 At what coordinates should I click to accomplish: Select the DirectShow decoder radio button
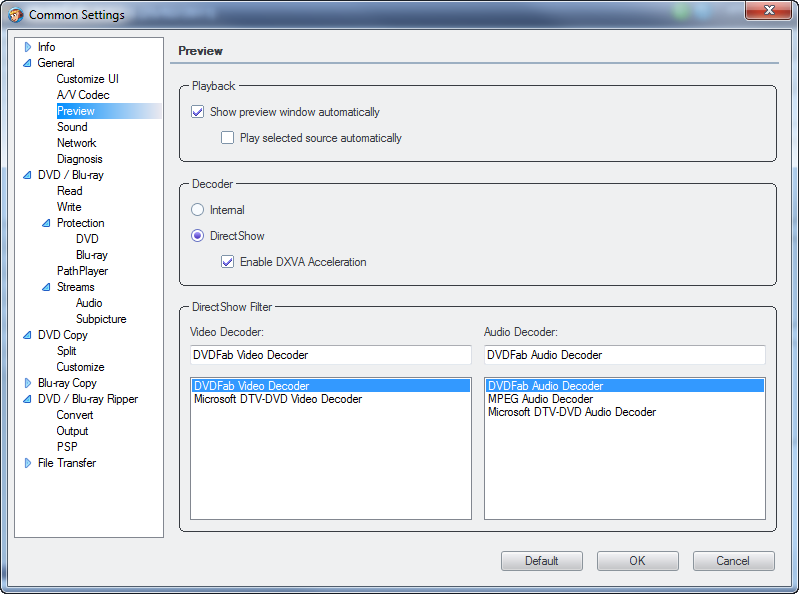tap(198, 236)
